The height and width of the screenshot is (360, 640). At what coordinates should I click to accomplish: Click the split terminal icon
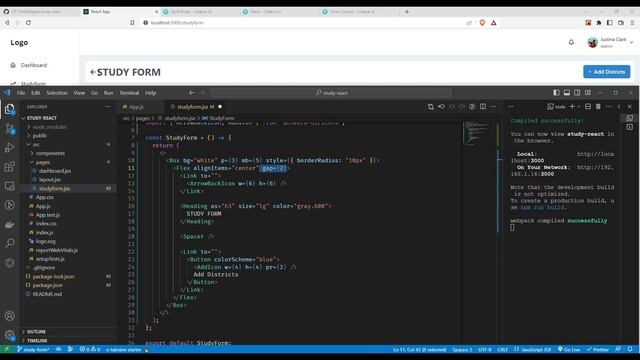click(x=588, y=107)
